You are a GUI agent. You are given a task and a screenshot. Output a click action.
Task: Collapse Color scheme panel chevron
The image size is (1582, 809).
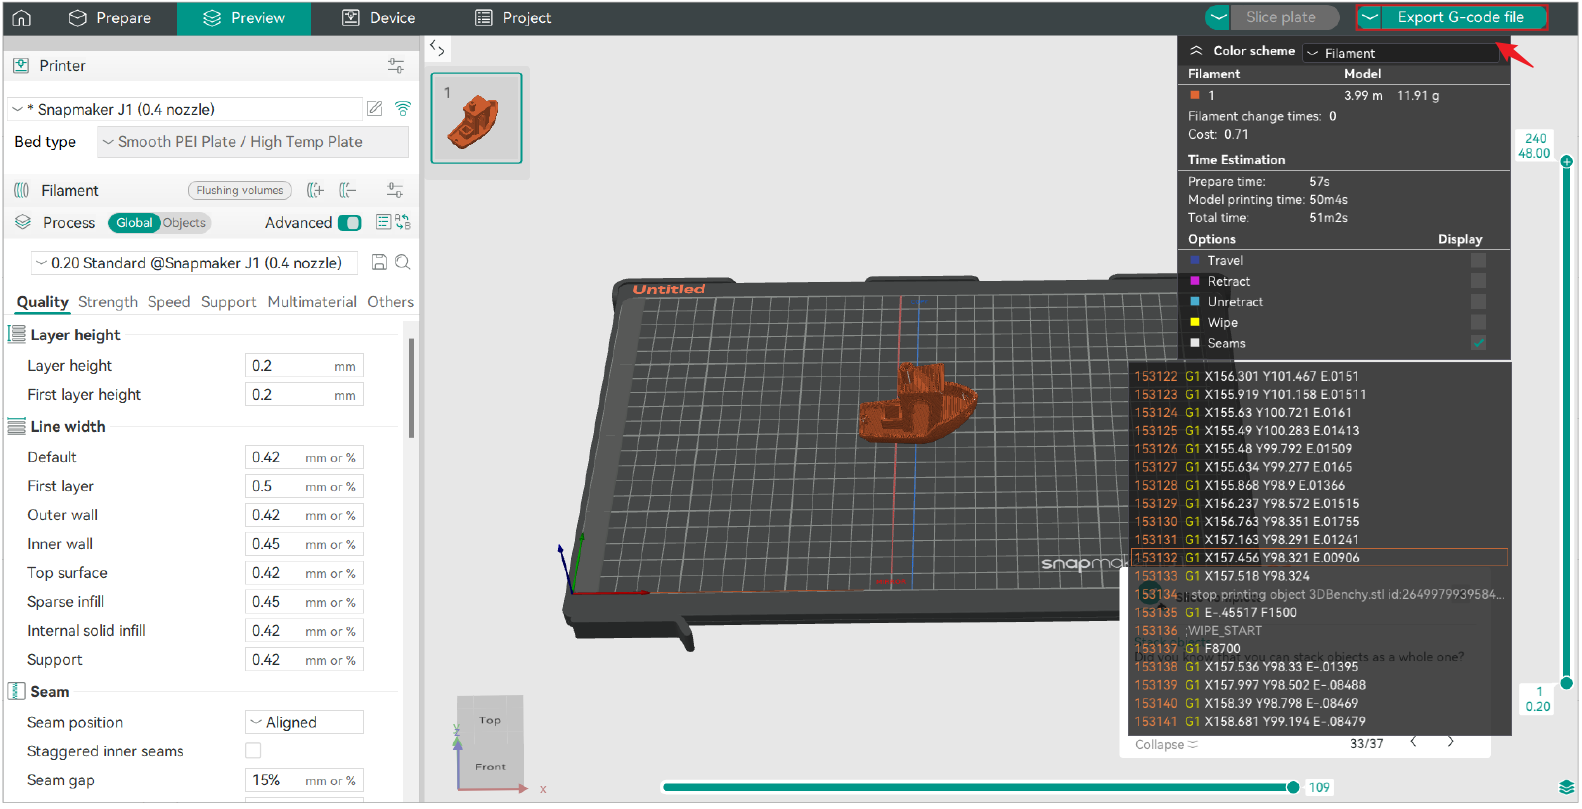coord(1196,50)
